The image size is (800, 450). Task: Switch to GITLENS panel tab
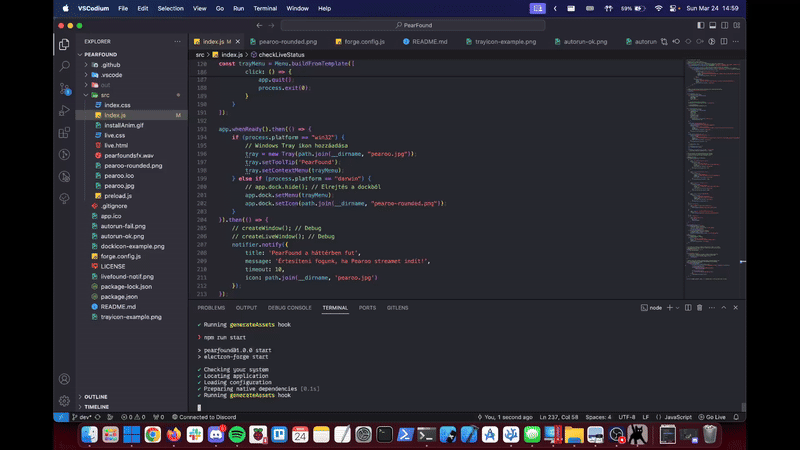point(397,308)
